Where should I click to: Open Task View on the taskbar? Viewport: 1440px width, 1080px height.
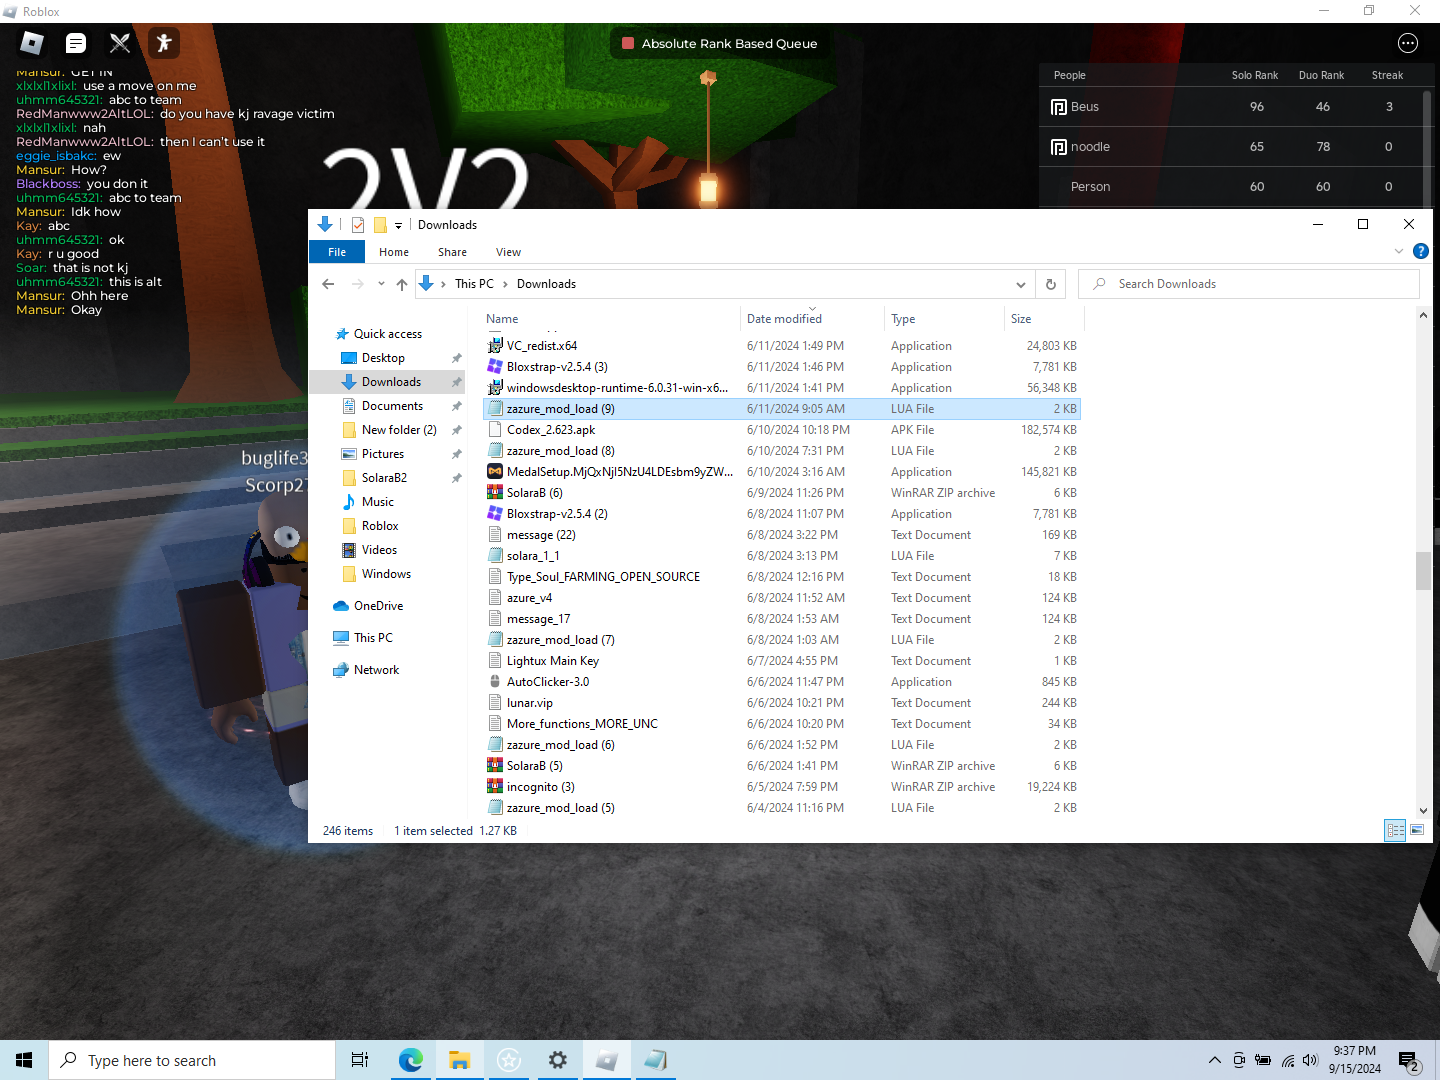click(x=360, y=1060)
